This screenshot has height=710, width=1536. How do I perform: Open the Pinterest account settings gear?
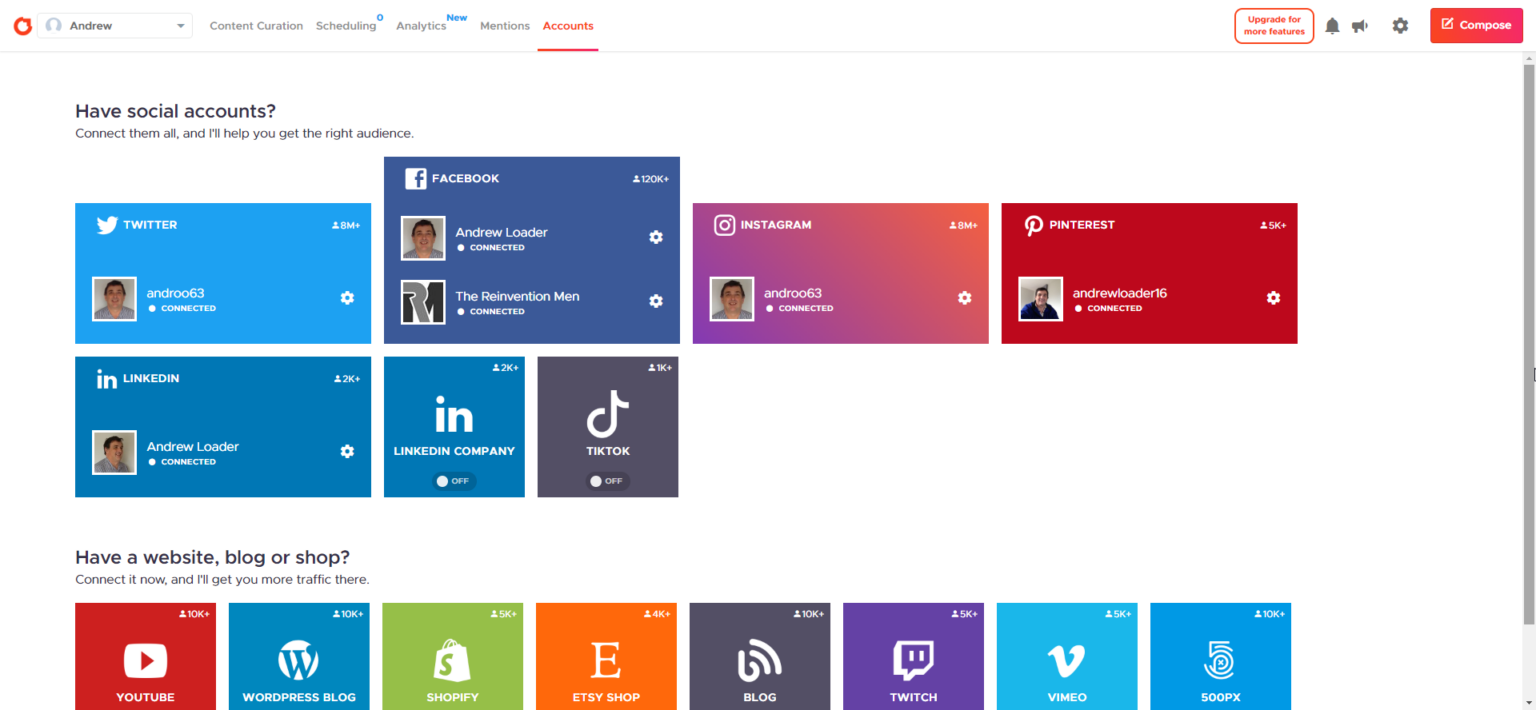click(1273, 298)
